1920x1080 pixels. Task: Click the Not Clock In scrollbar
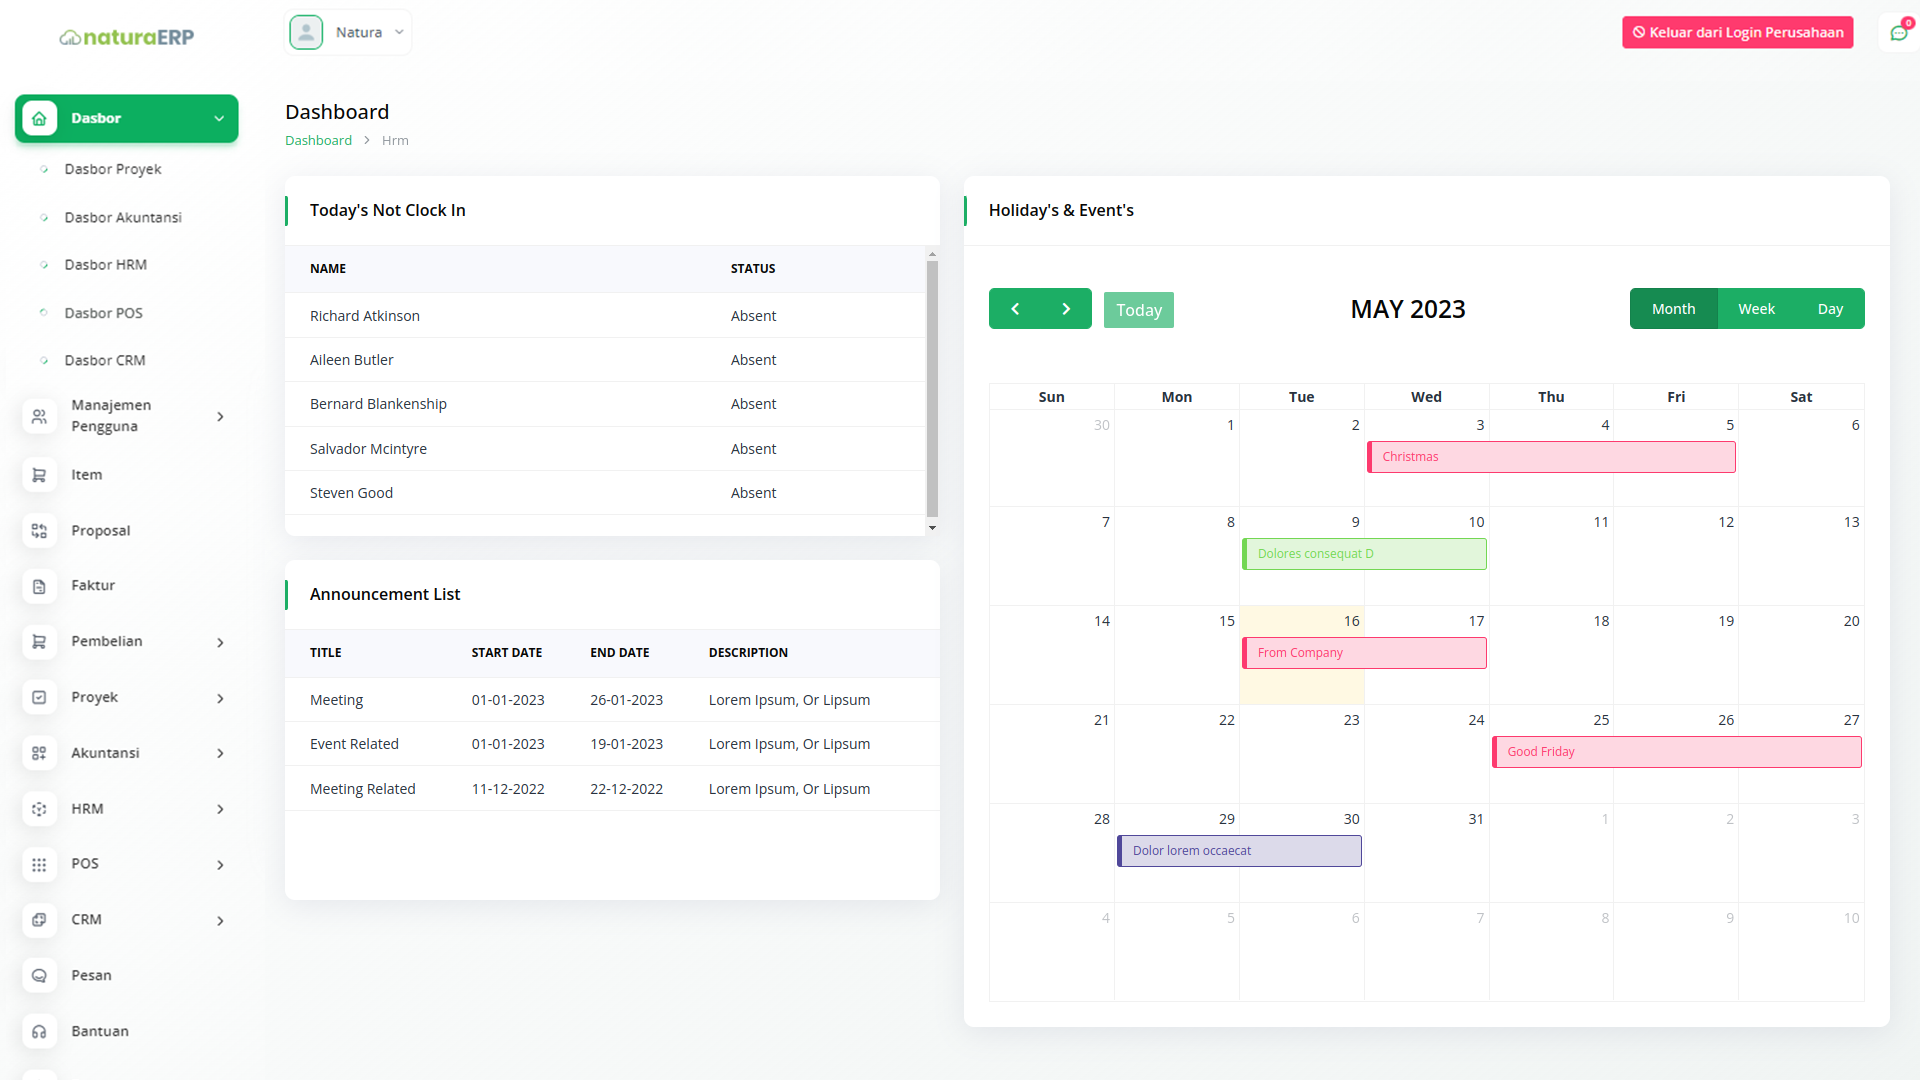(x=932, y=390)
